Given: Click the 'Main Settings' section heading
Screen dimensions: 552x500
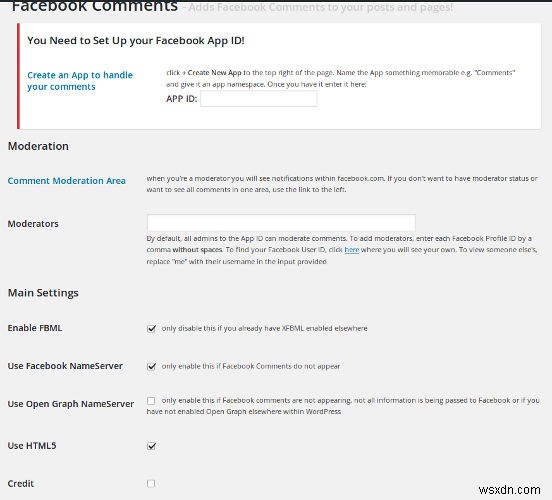Looking at the screenshot, I should pos(43,293).
